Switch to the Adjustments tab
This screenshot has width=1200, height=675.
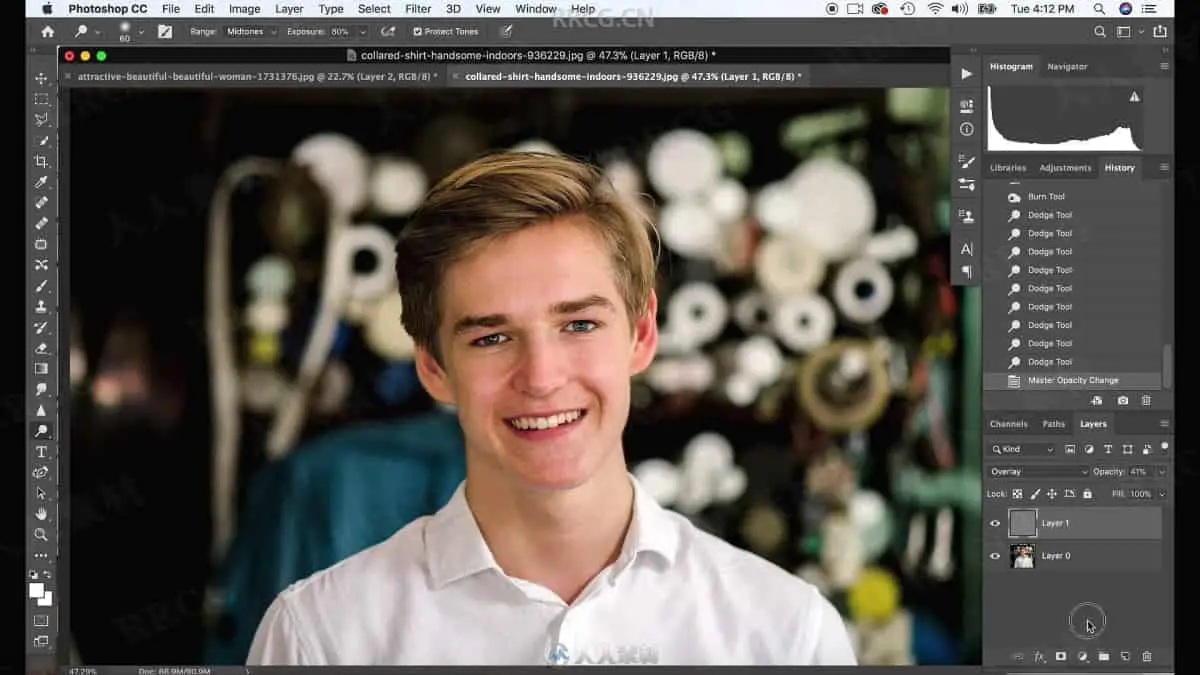(1065, 168)
